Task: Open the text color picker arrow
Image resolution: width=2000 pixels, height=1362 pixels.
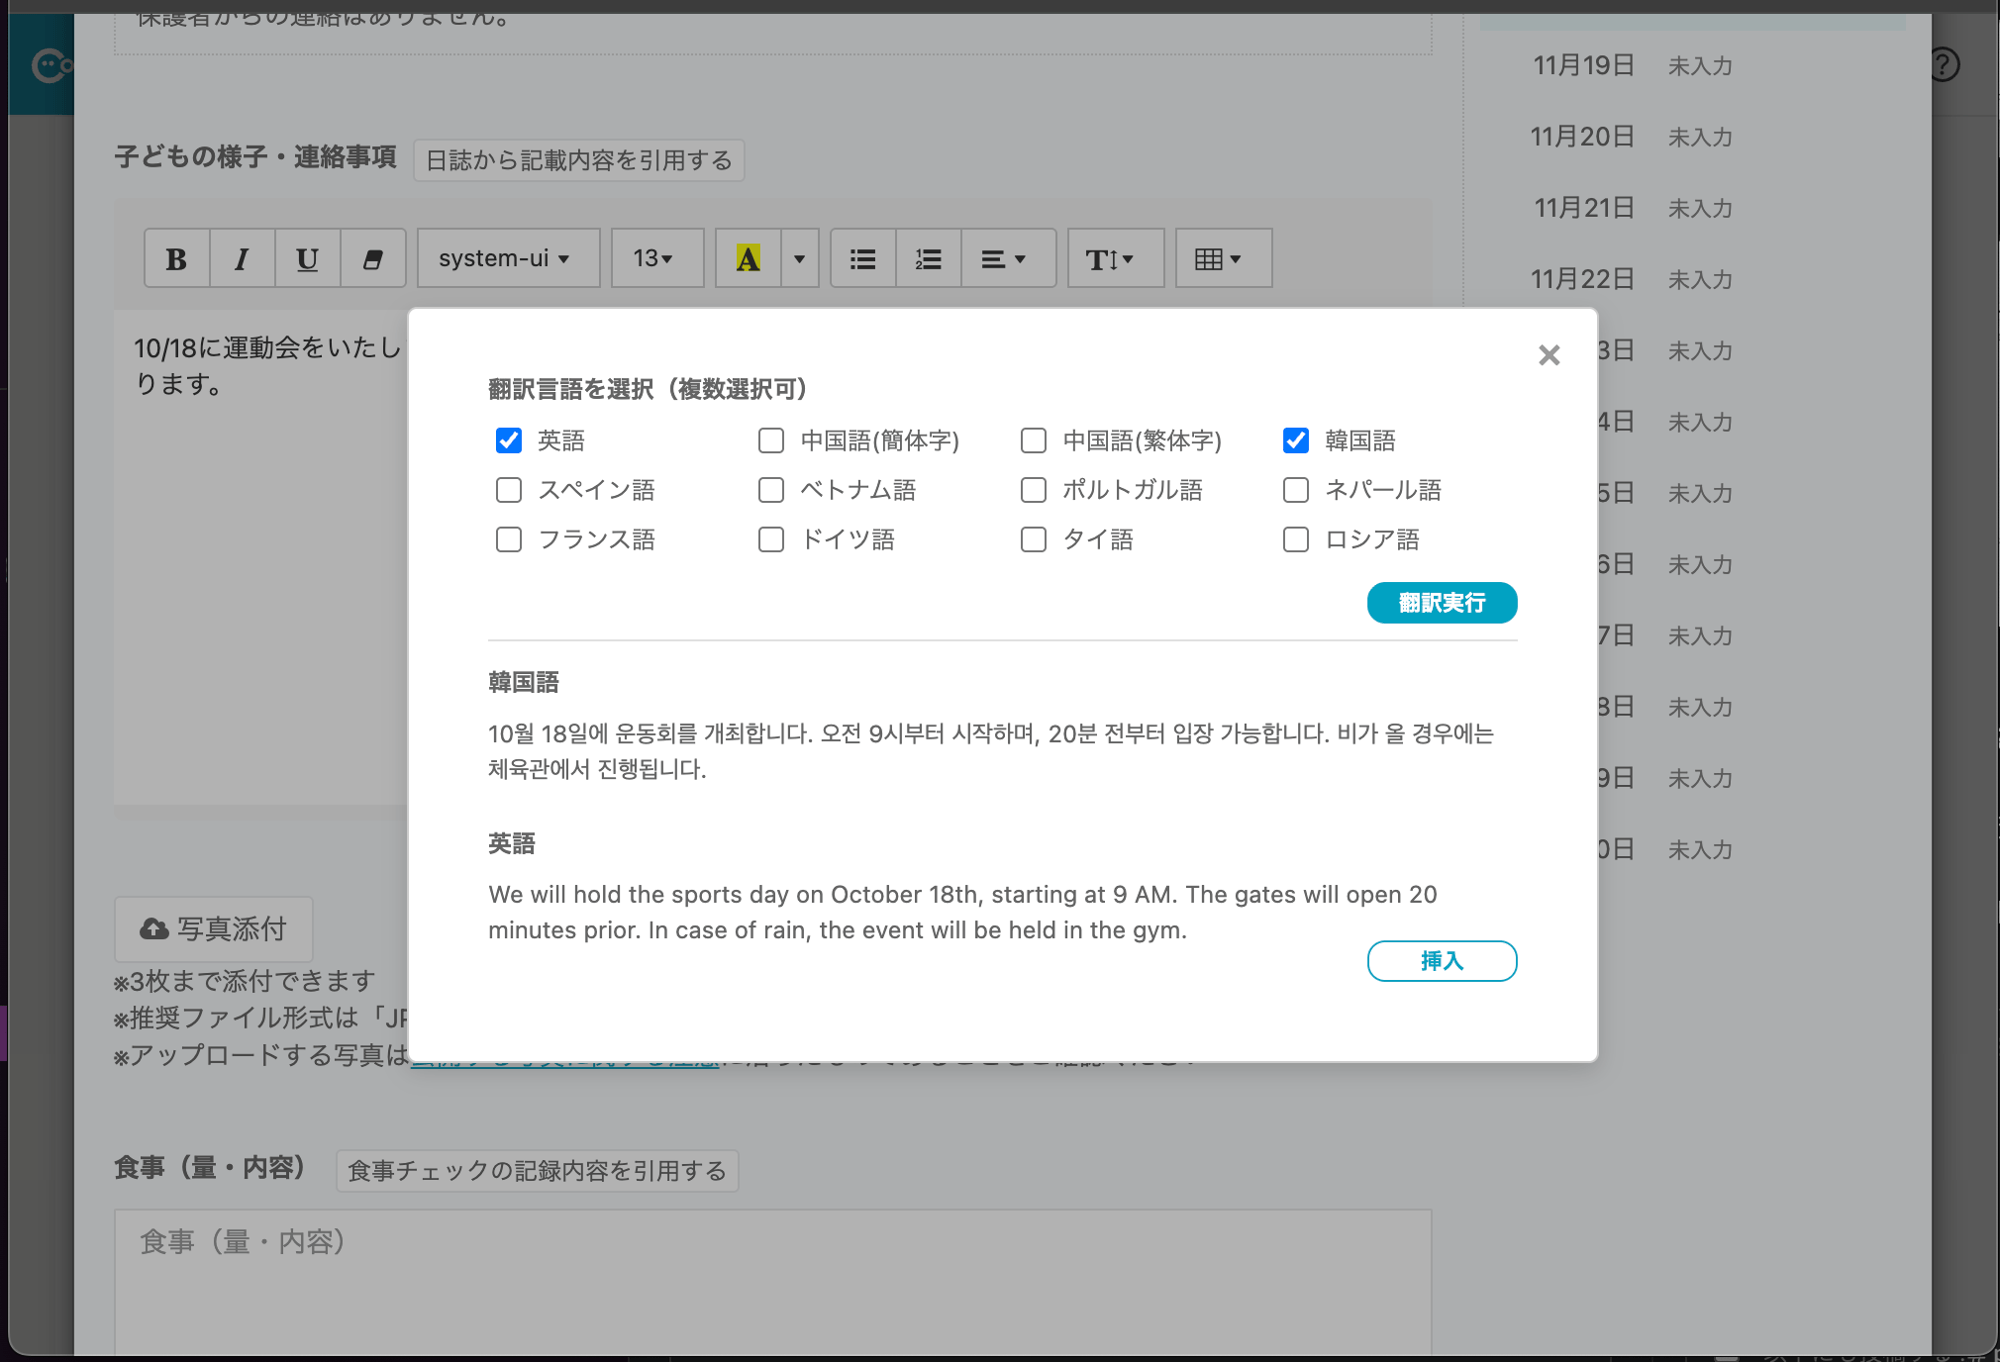Action: pyautogui.click(x=797, y=258)
